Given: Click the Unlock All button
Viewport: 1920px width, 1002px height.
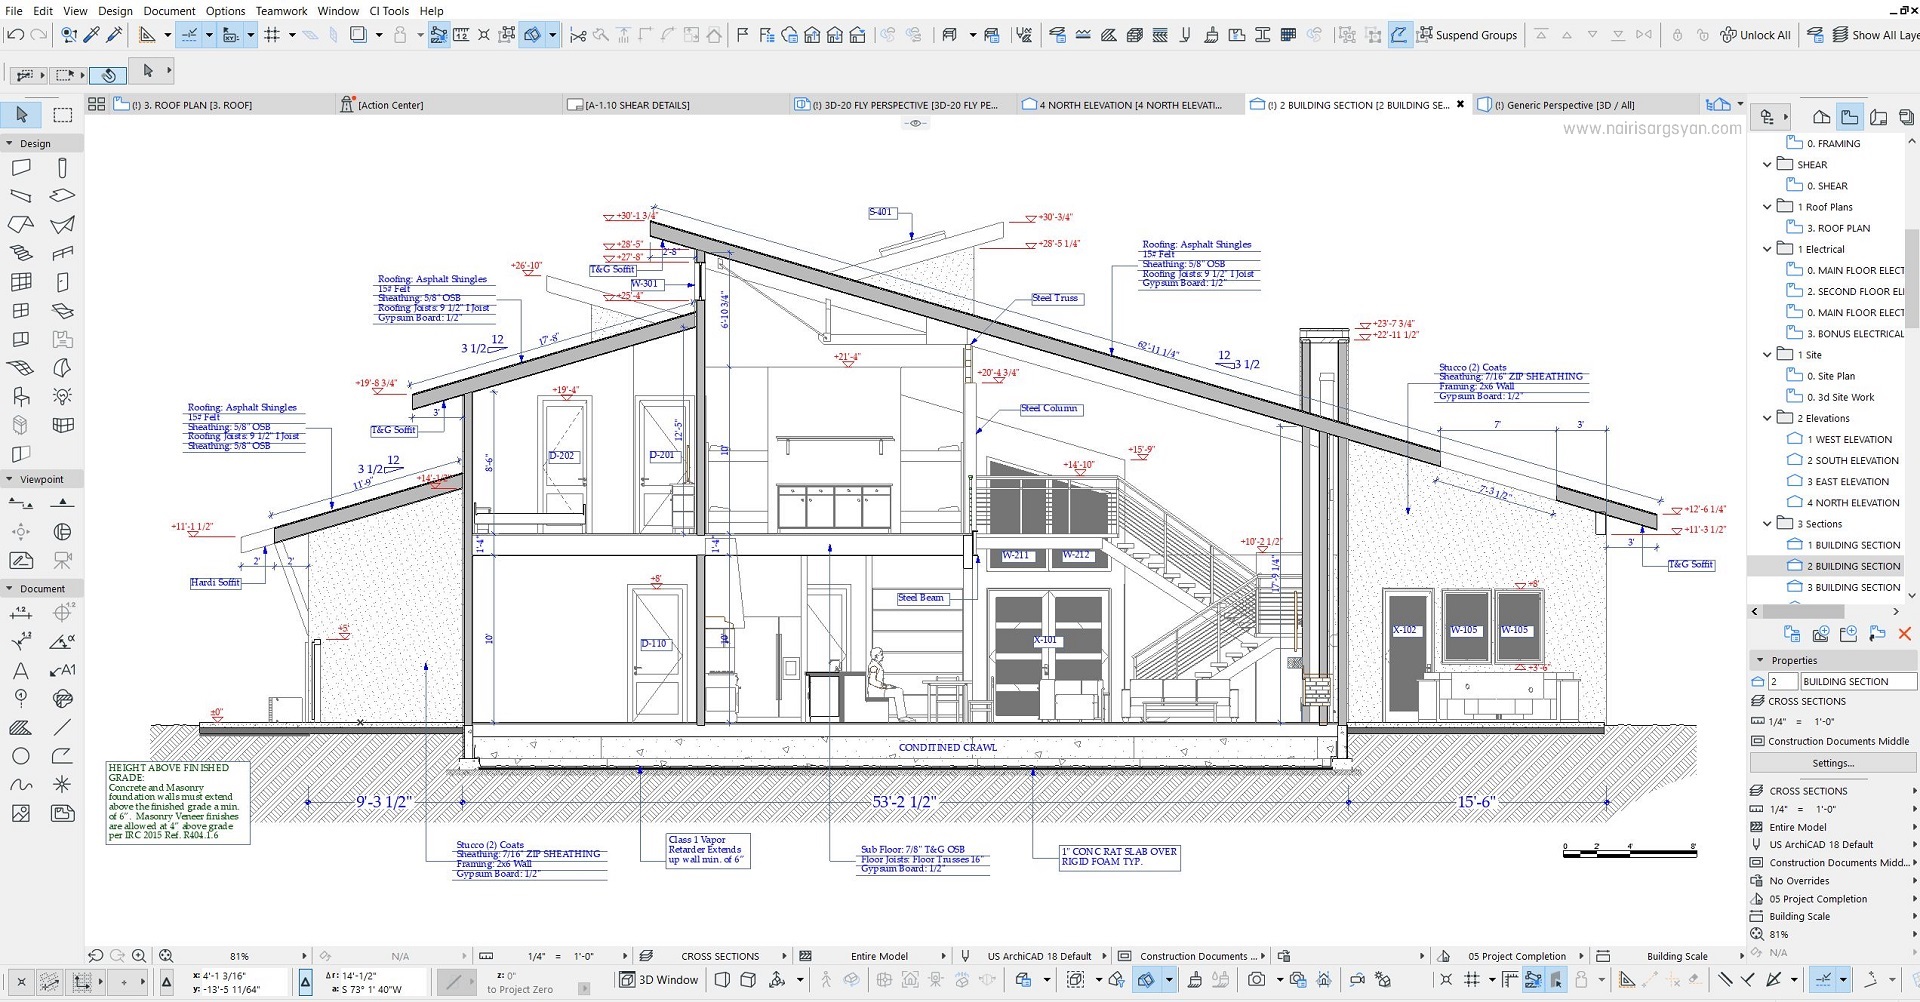Looking at the screenshot, I should (x=1756, y=35).
